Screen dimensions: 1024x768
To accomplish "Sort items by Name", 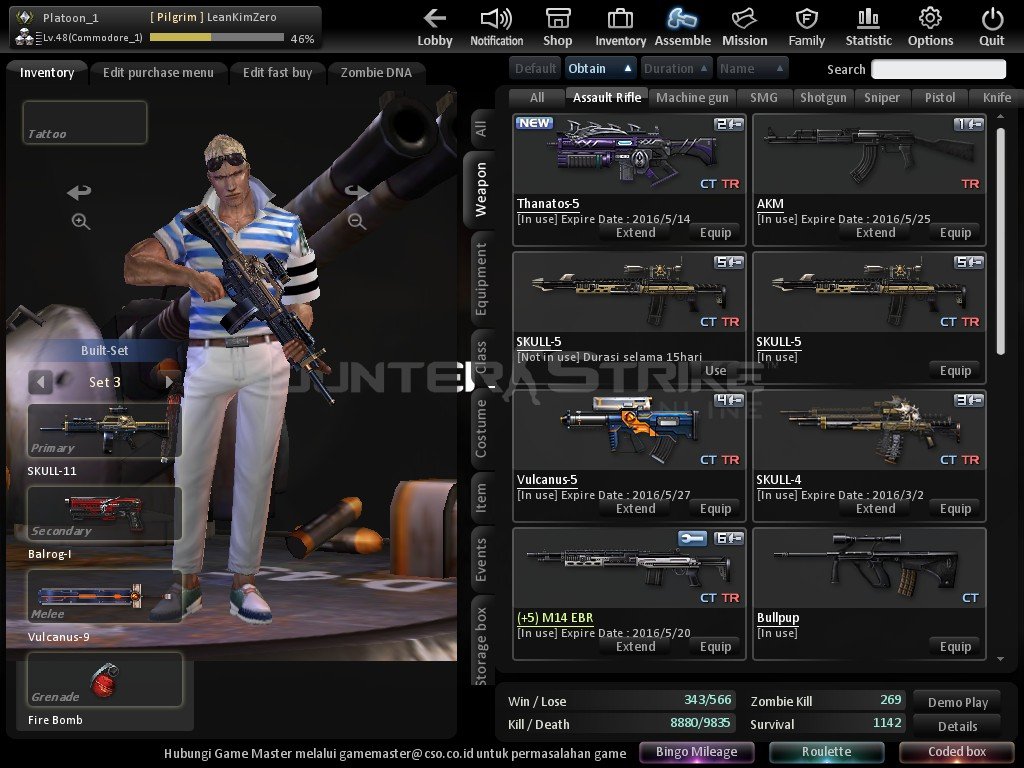I will pyautogui.click(x=752, y=69).
